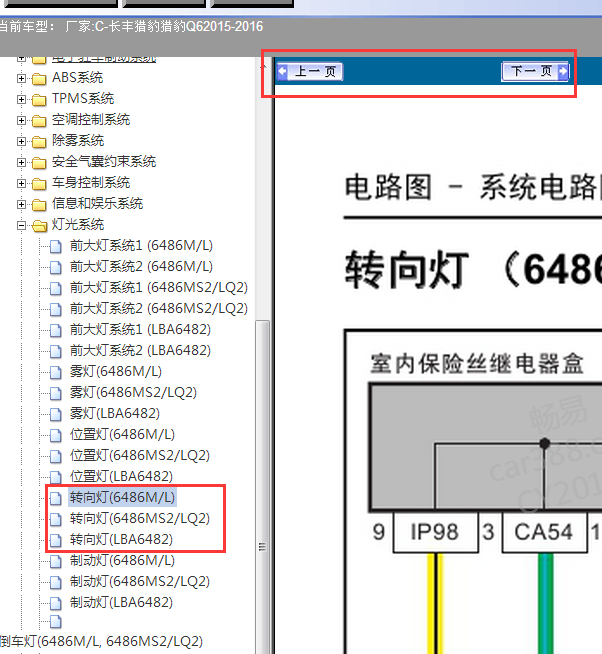Select 车身控制系统 tree entry
The width and height of the screenshot is (602, 654).
pos(91,183)
